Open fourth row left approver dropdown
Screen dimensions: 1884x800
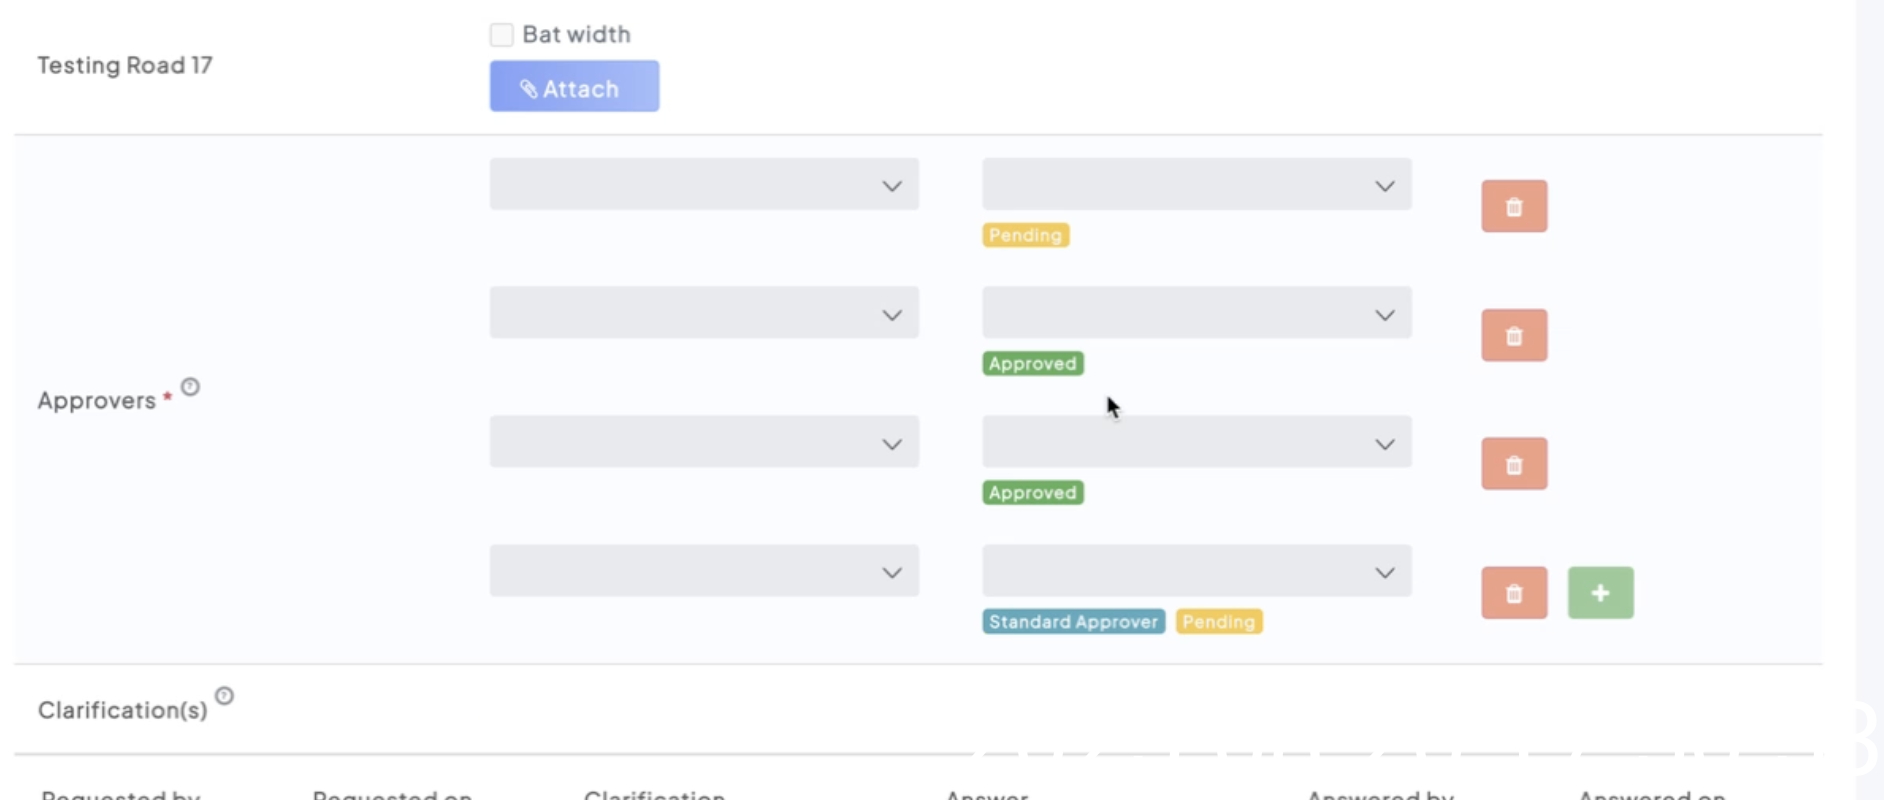tap(703, 571)
